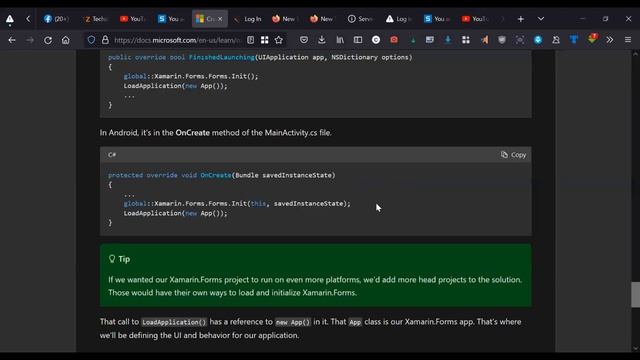Click the 'new App()' inline code text
The width and height of the screenshot is (640, 360).
[x=293, y=322]
